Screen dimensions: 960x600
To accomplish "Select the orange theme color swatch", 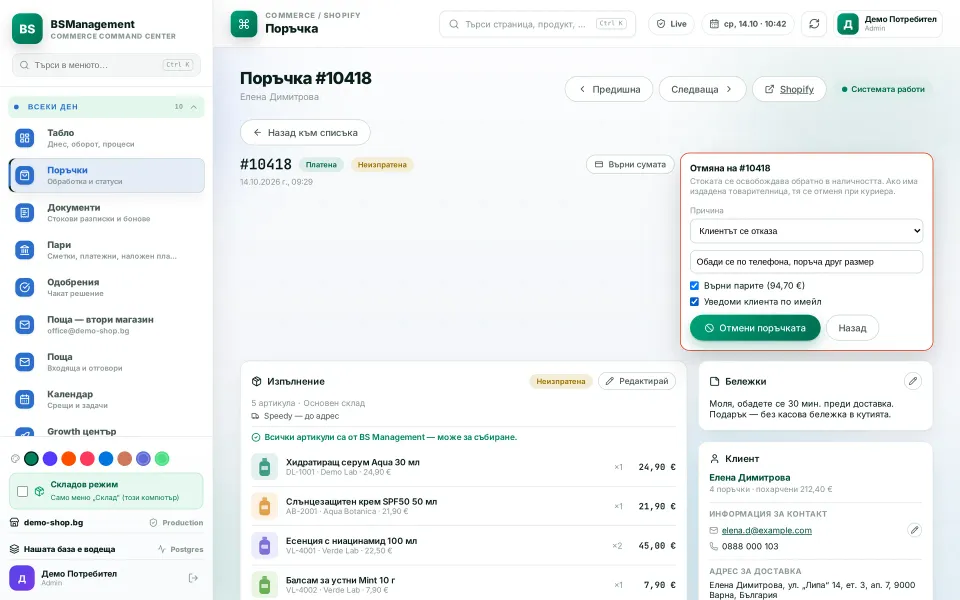I will 69,459.
